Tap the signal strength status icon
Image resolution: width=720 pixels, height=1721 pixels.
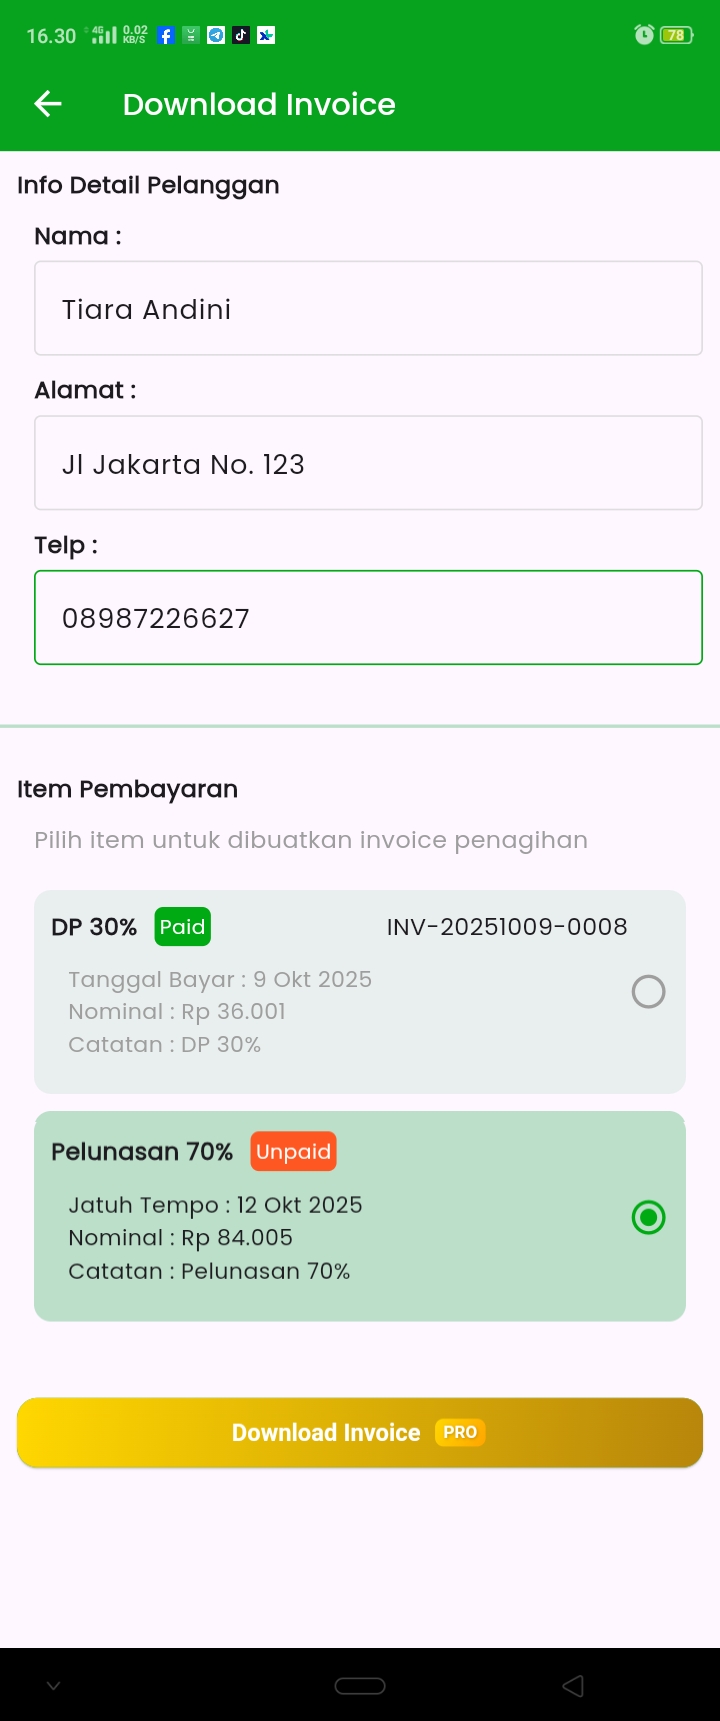tap(105, 36)
